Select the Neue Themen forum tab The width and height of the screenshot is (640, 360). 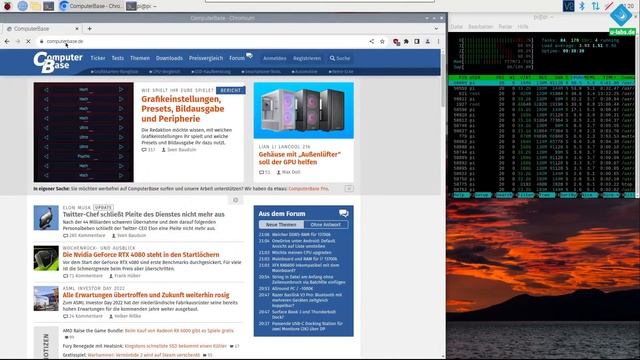pyautogui.click(x=281, y=224)
